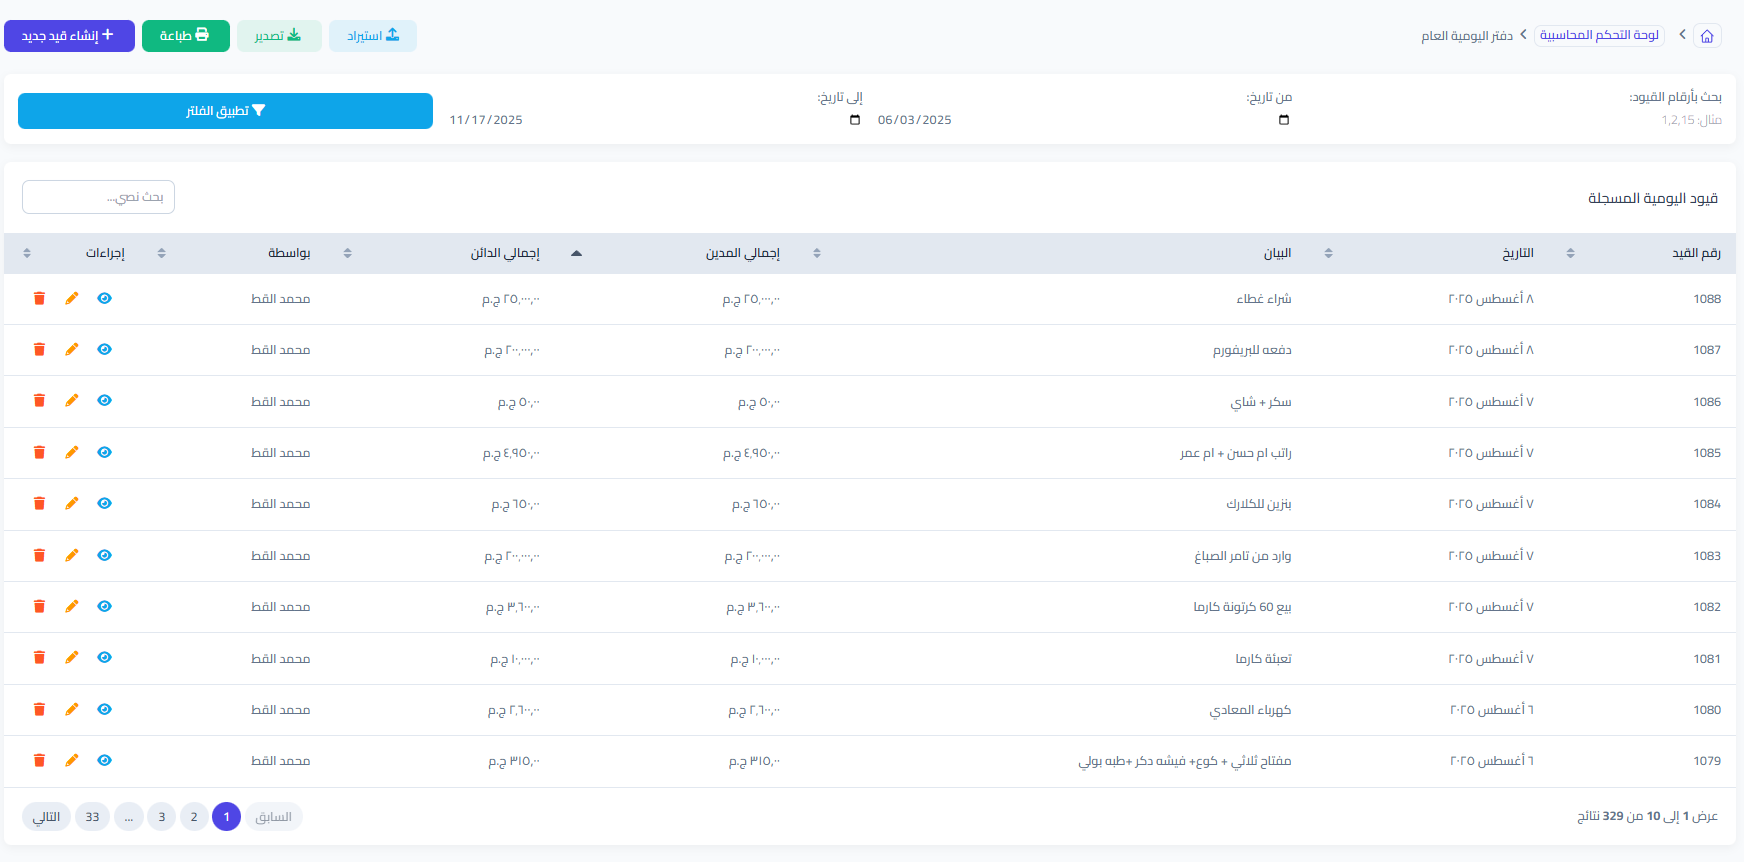This screenshot has height=862, width=1744.
Task: Click the home icon in breadcrumb
Action: coord(1707,36)
